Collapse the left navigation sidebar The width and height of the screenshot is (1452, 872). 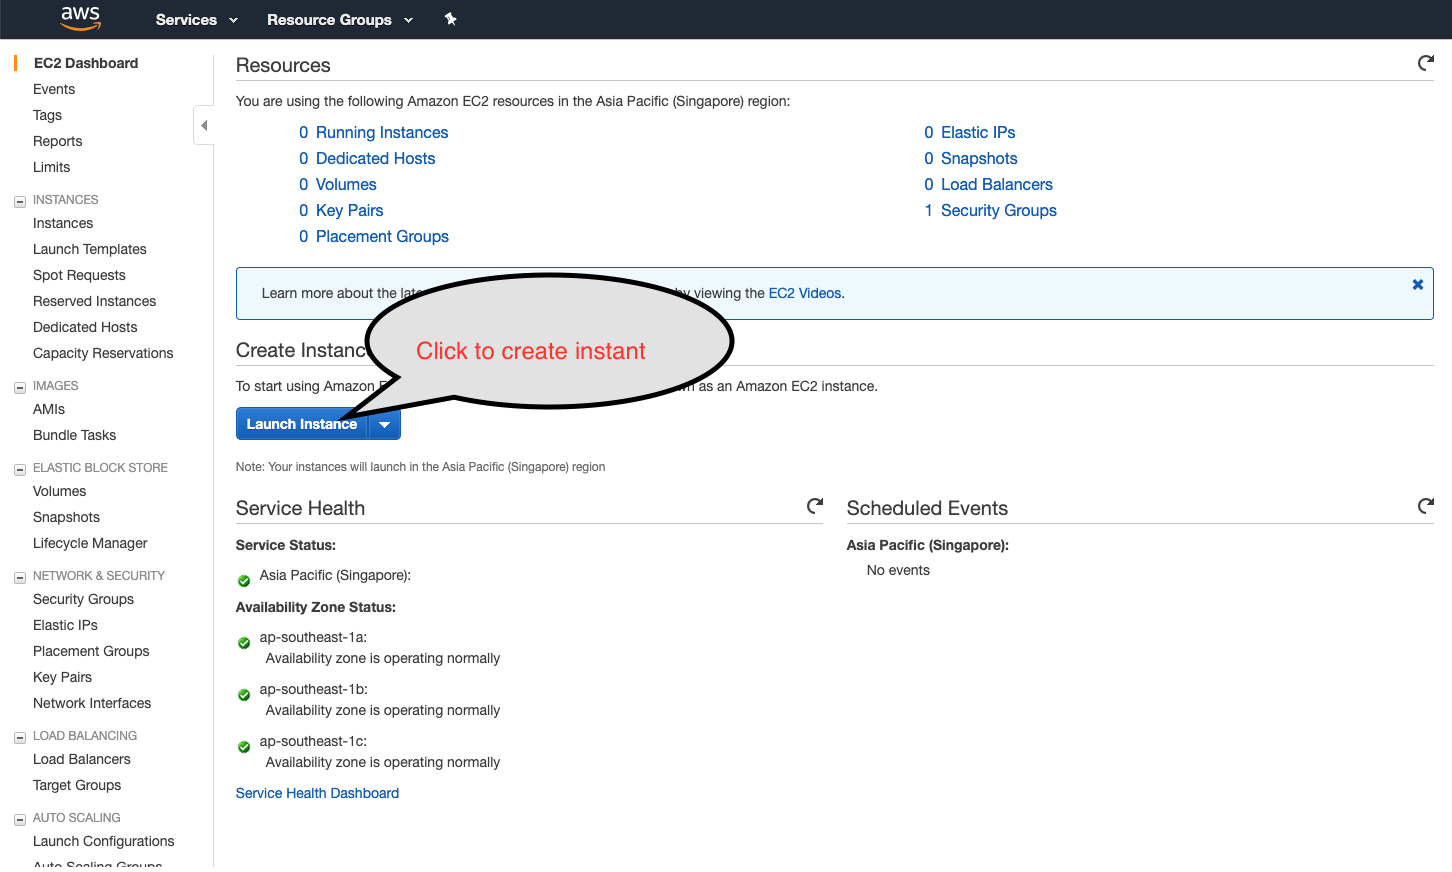[204, 125]
